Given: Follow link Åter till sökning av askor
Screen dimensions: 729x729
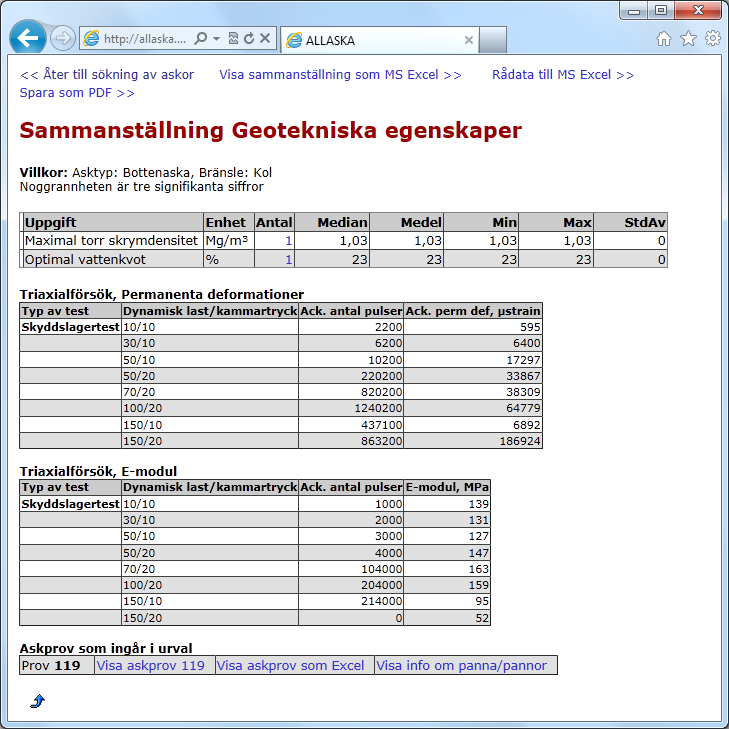Looking at the screenshot, I should pos(107,75).
